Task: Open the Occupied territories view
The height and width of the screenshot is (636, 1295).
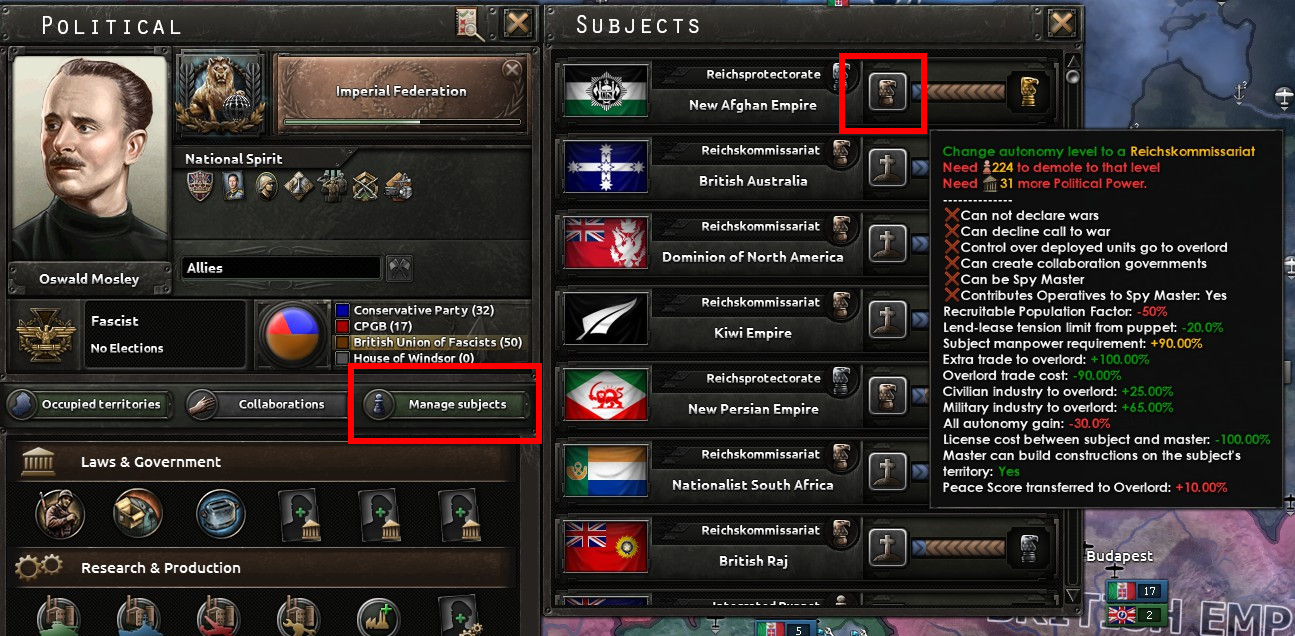Action: (x=90, y=404)
